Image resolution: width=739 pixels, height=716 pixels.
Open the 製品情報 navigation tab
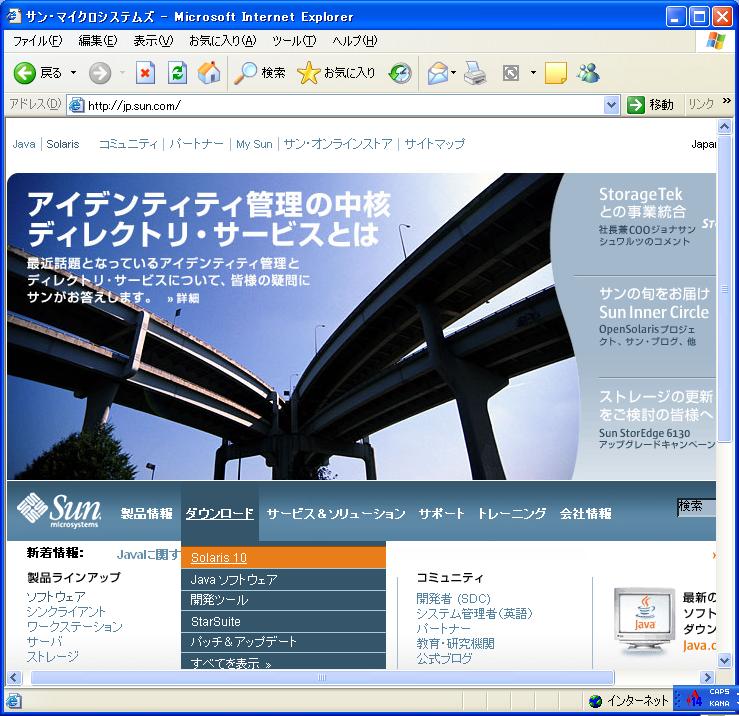[x=147, y=513]
